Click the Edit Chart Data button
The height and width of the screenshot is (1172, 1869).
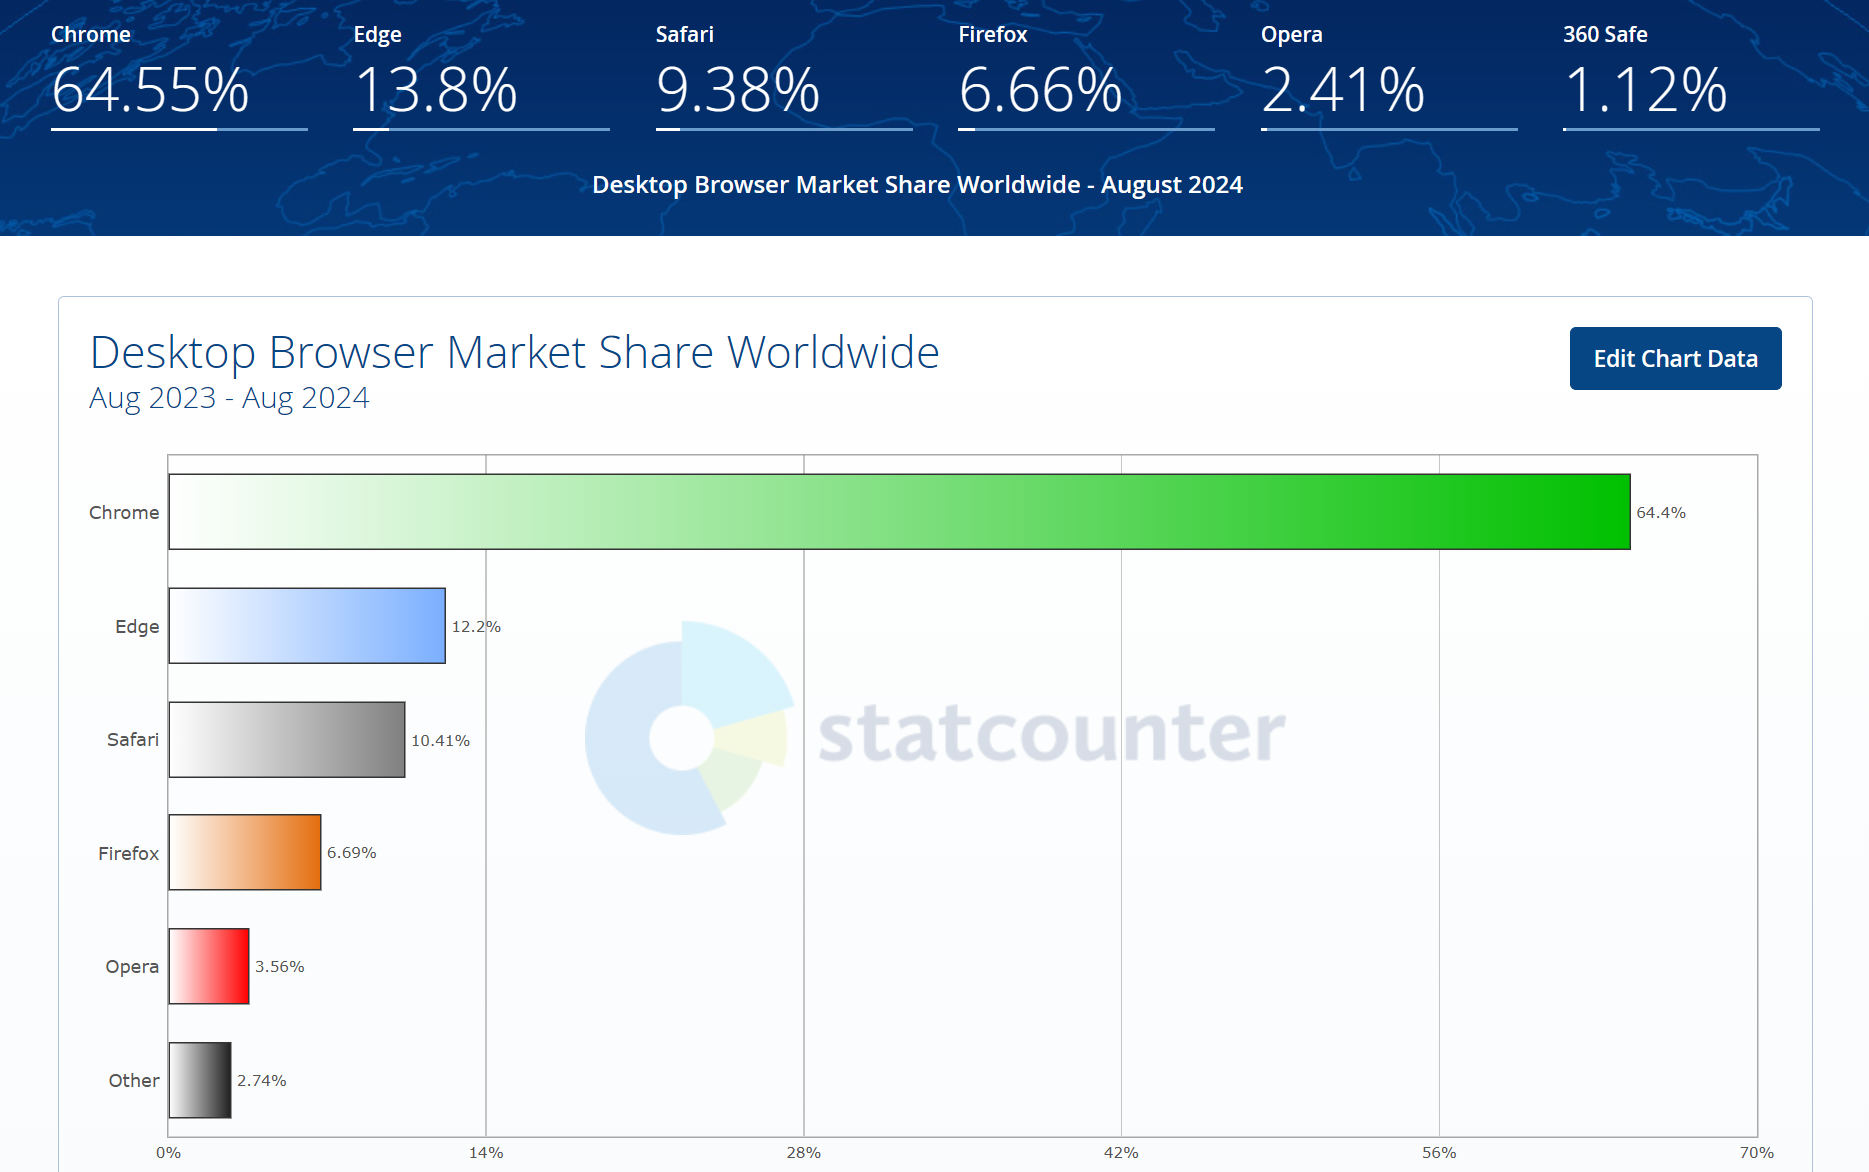pos(1675,358)
